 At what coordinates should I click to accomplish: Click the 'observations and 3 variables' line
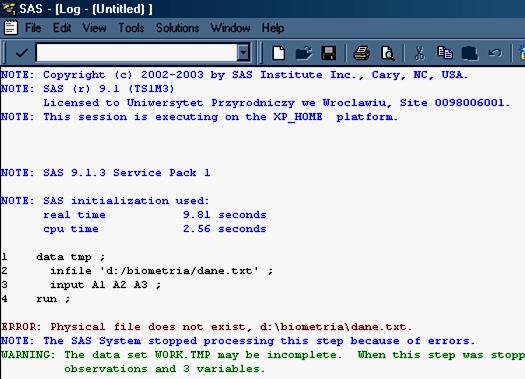[x=164, y=369]
